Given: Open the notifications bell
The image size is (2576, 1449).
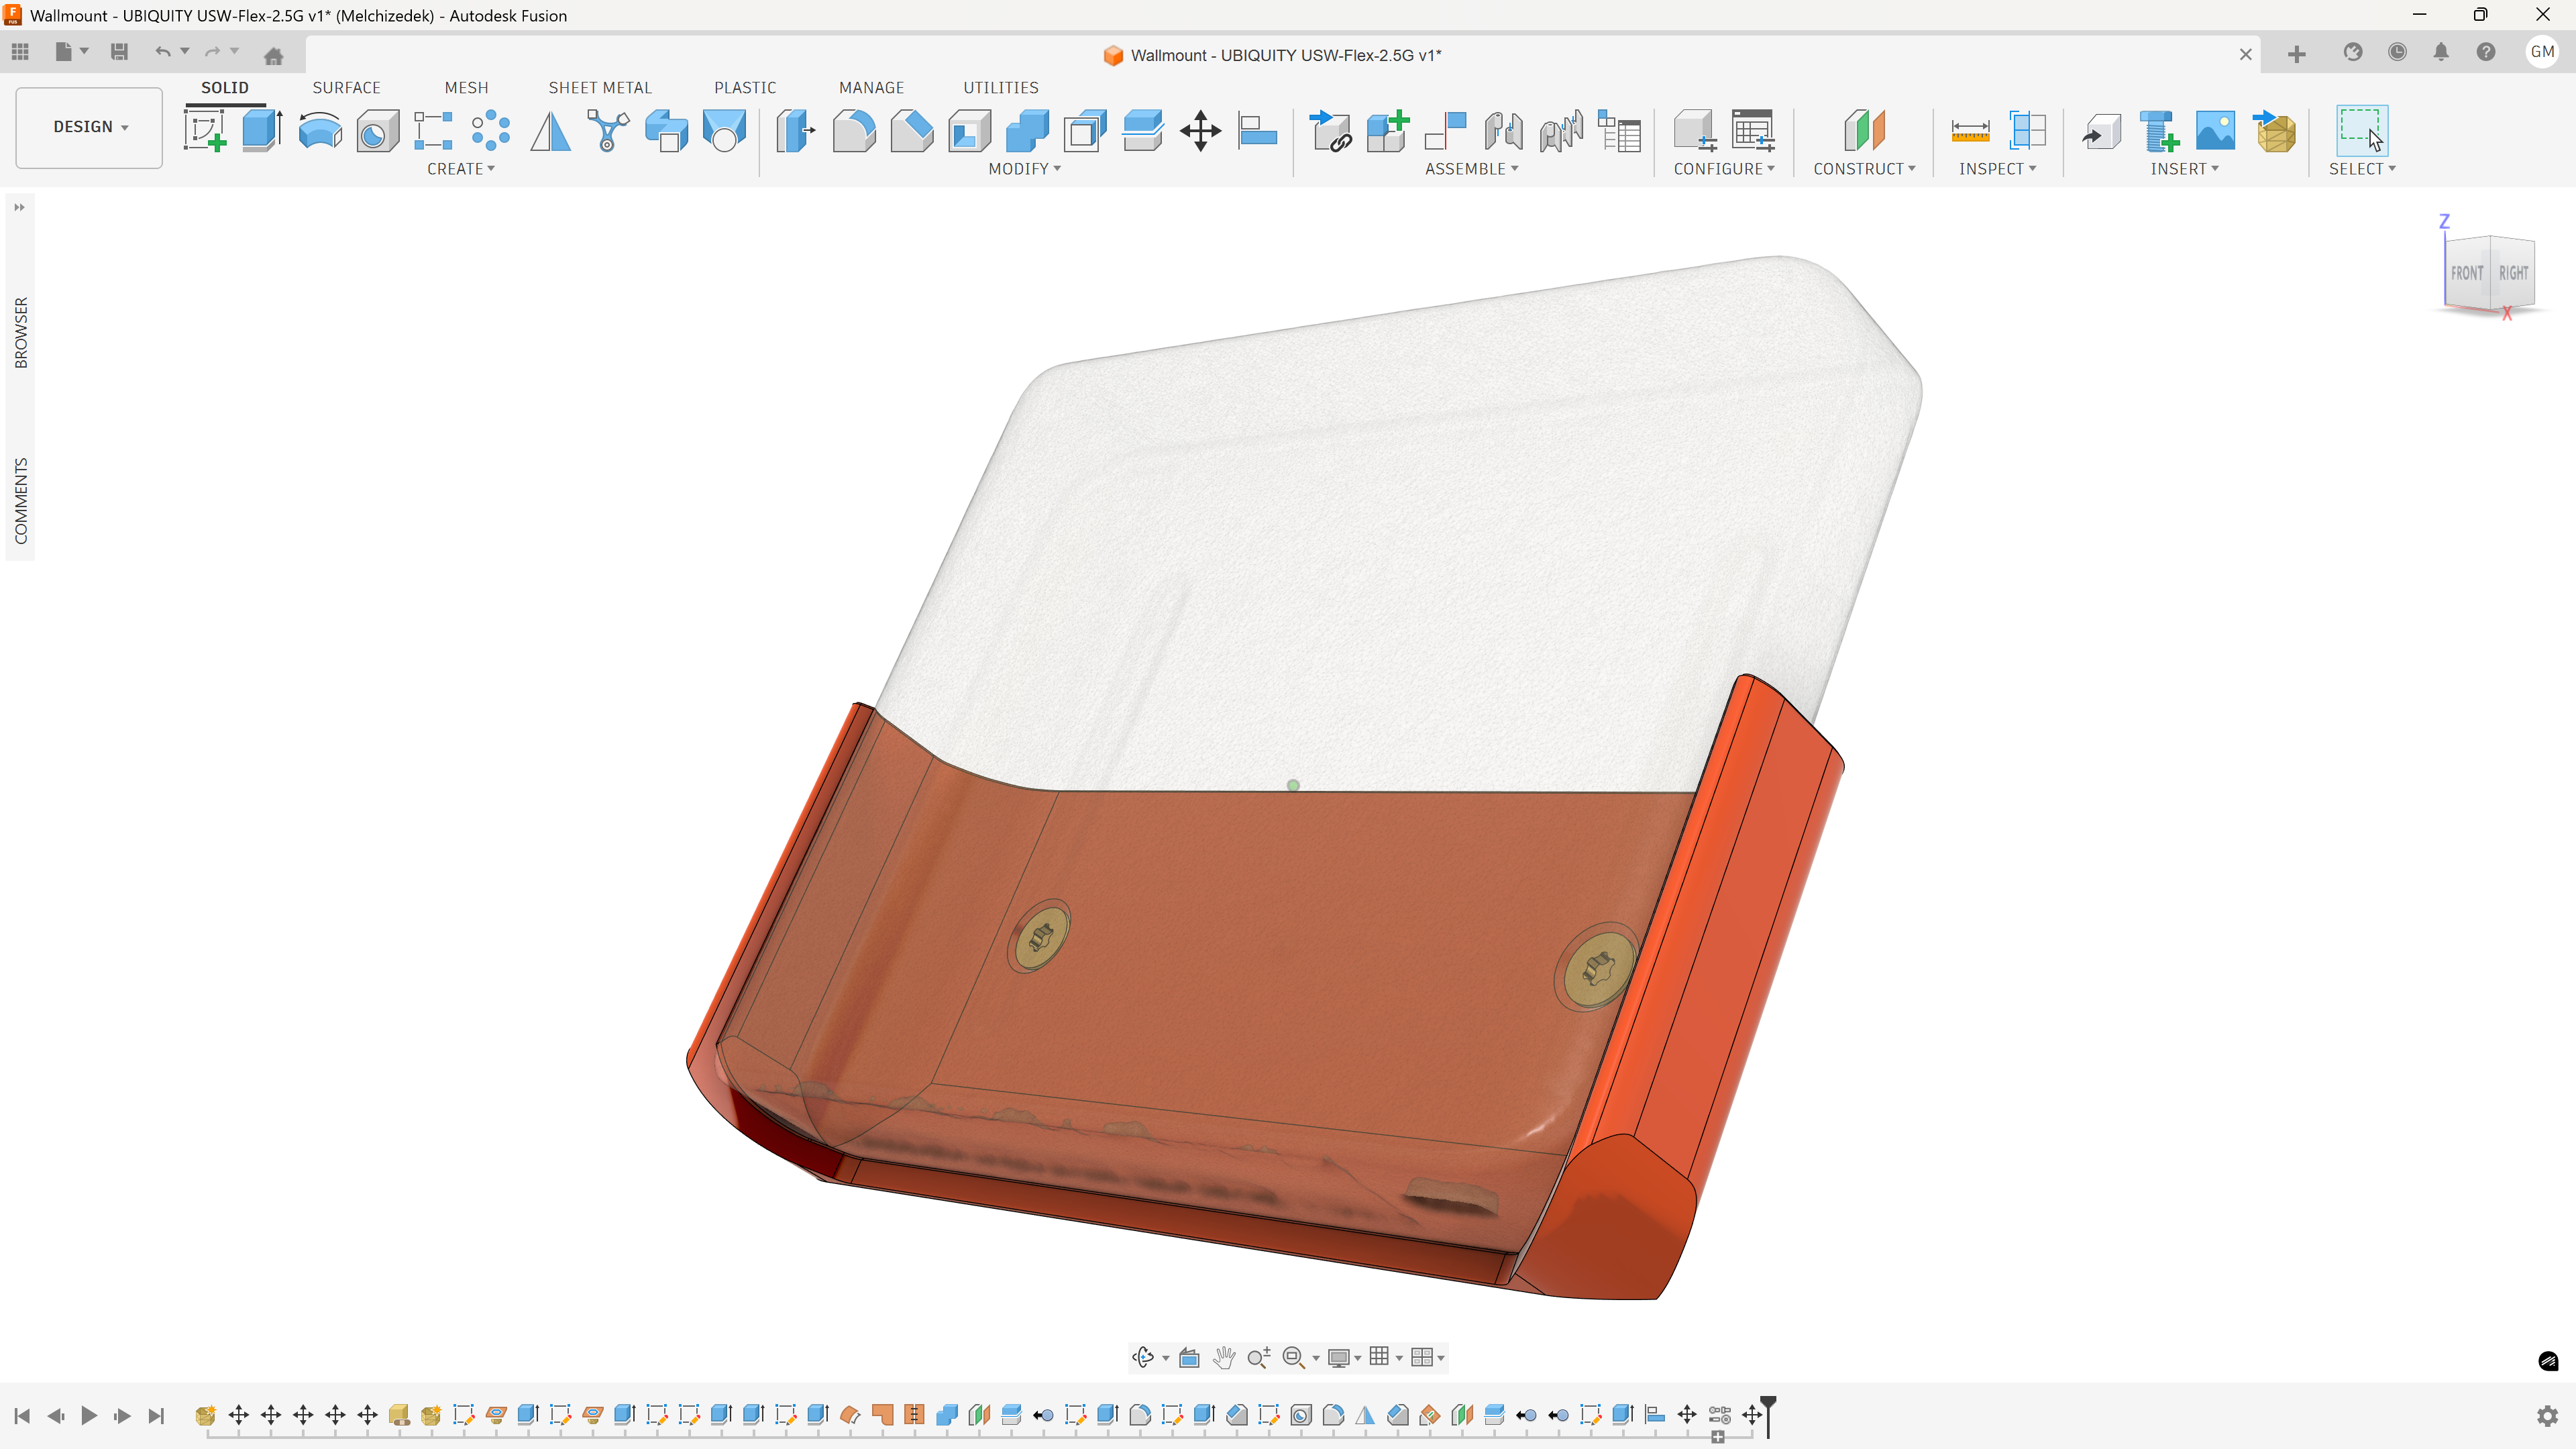Looking at the screenshot, I should point(2441,53).
